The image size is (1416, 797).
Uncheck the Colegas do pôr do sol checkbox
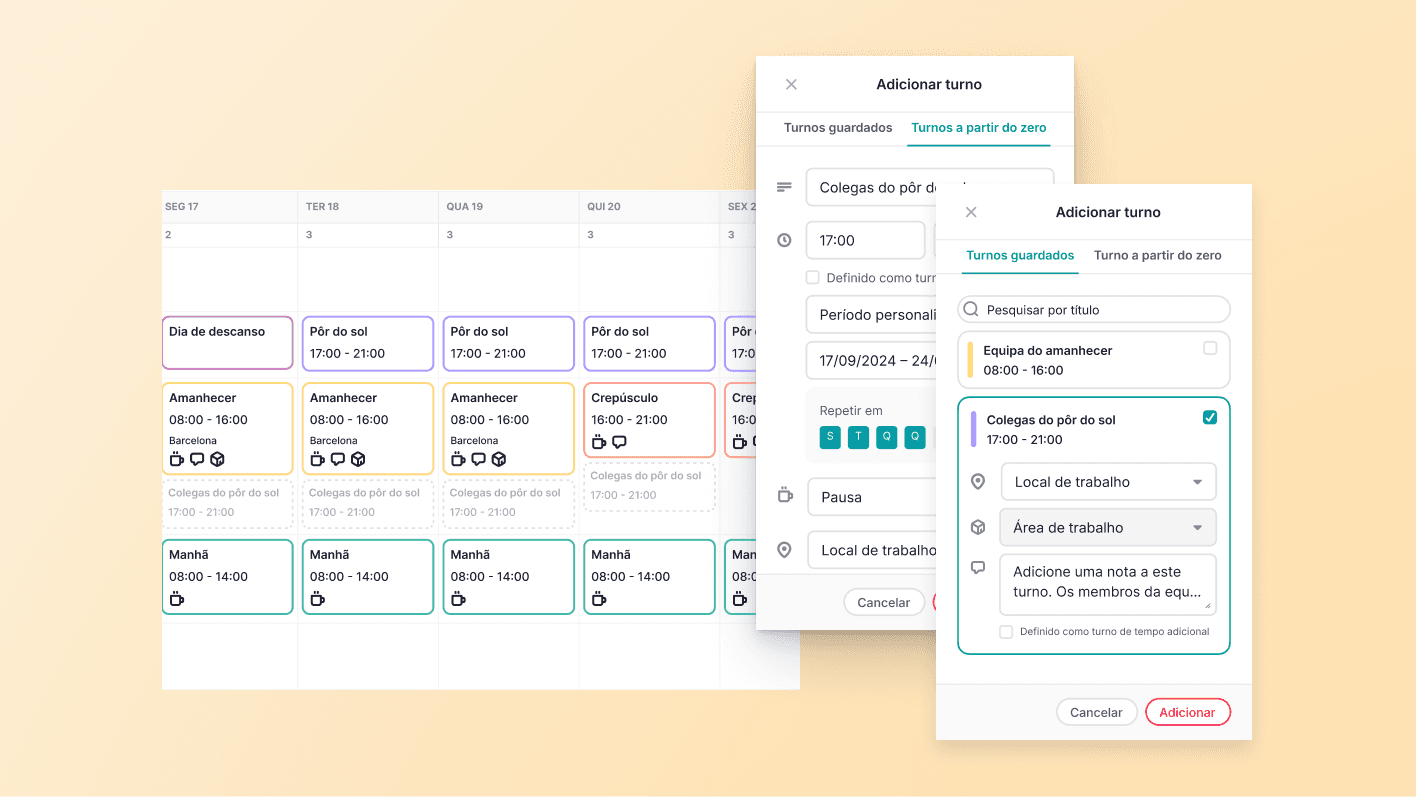(x=1210, y=418)
